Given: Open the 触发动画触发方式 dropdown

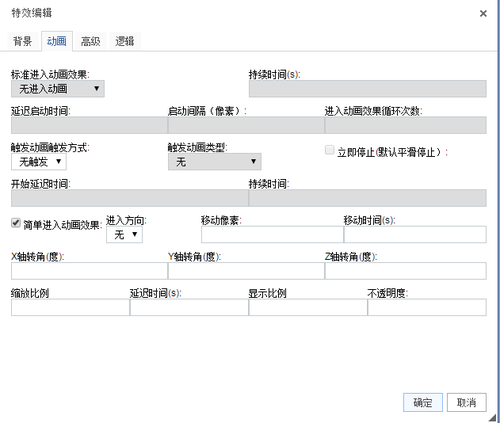Looking at the screenshot, I should (39, 162).
